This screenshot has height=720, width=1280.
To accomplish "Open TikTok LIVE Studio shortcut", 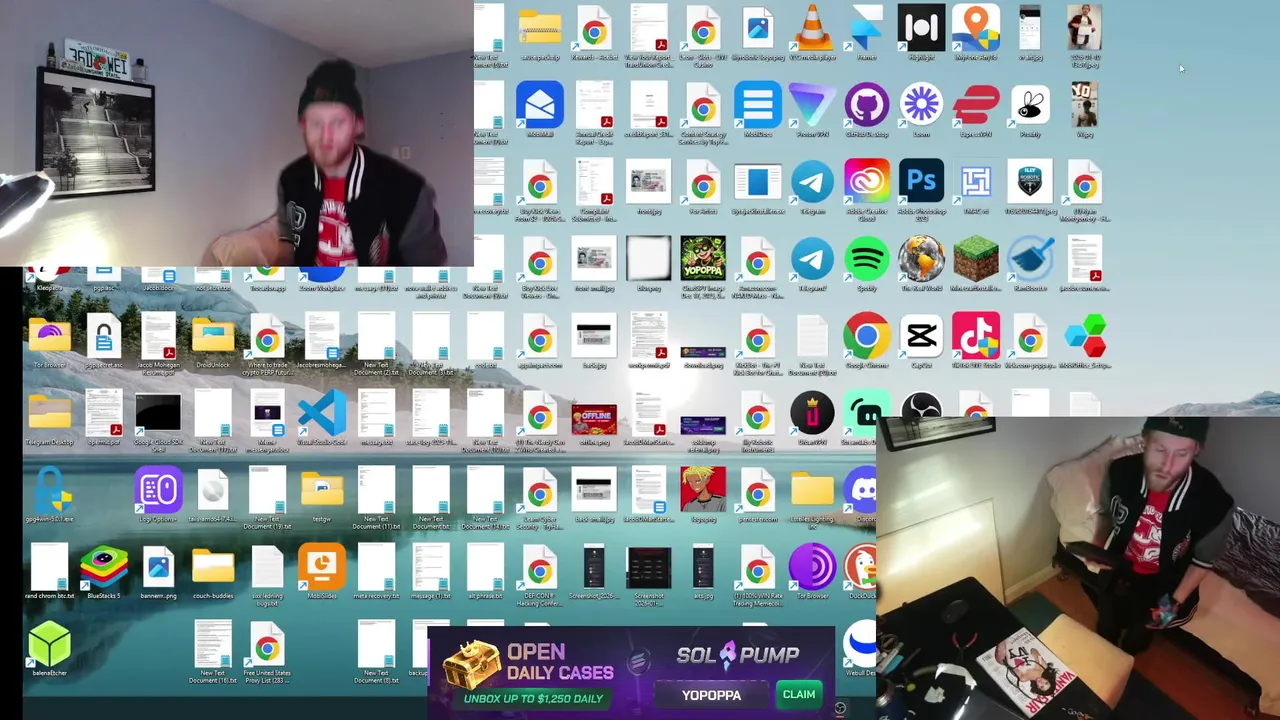I will pyautogui.click(x=975, y=337).
